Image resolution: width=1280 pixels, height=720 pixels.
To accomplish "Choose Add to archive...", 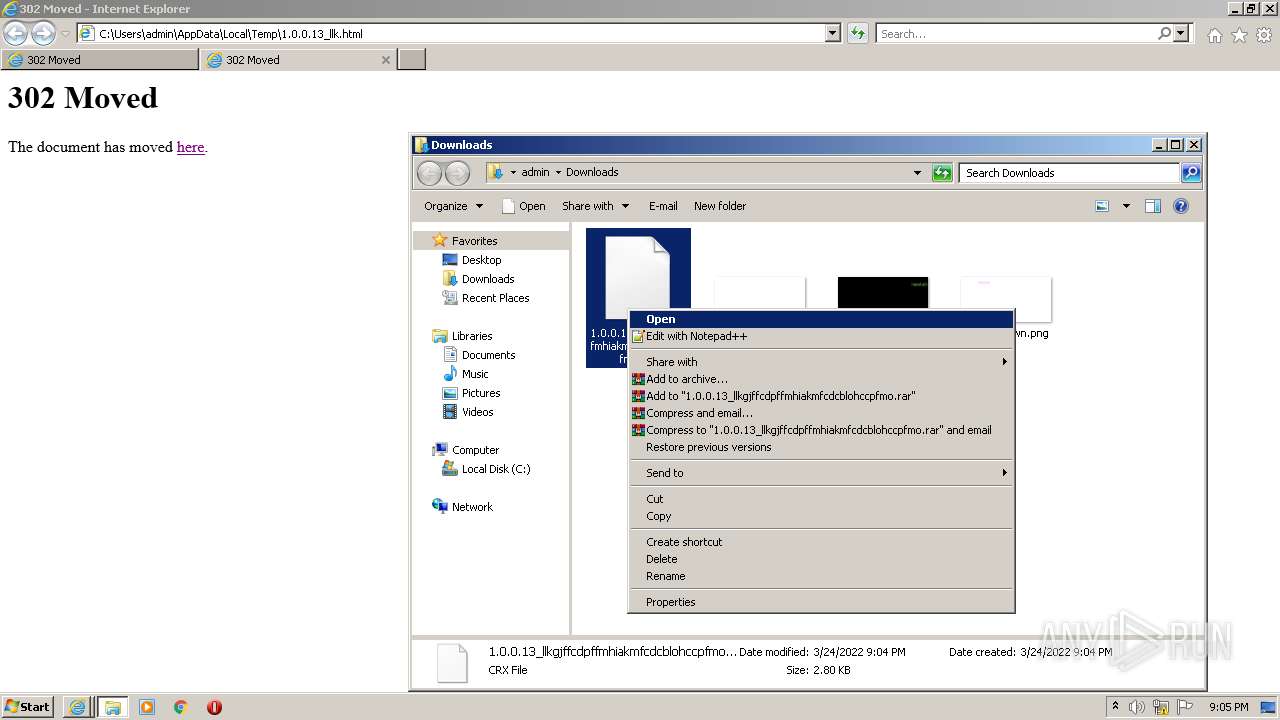I will click(820, 379).
